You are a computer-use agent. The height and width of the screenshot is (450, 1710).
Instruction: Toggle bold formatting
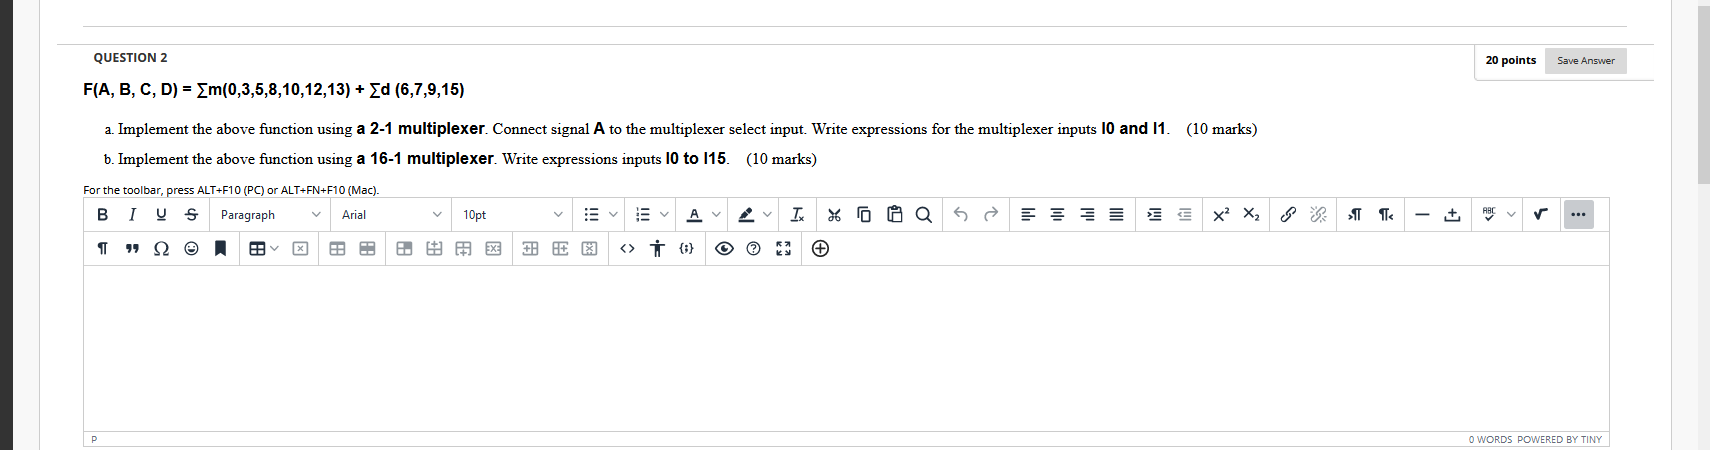coord(102,214)
